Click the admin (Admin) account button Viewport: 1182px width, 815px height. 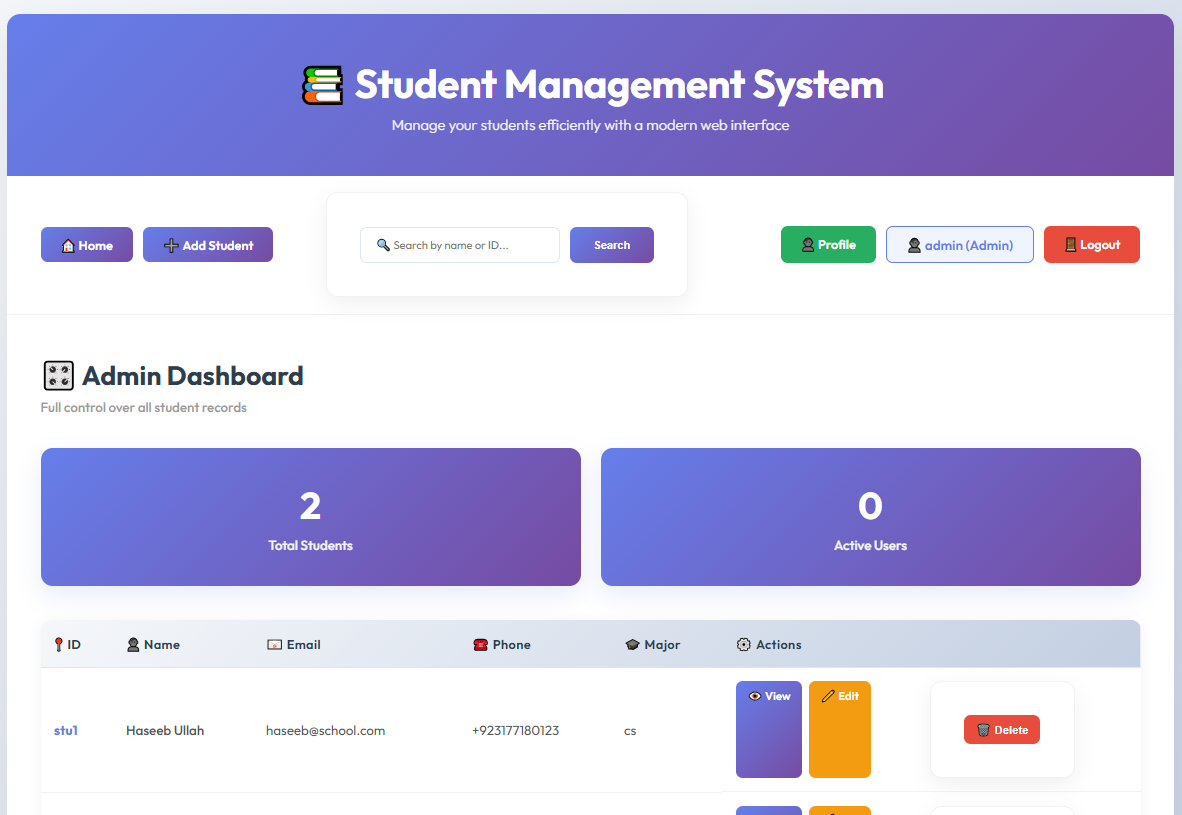click(x=959, y=244)
